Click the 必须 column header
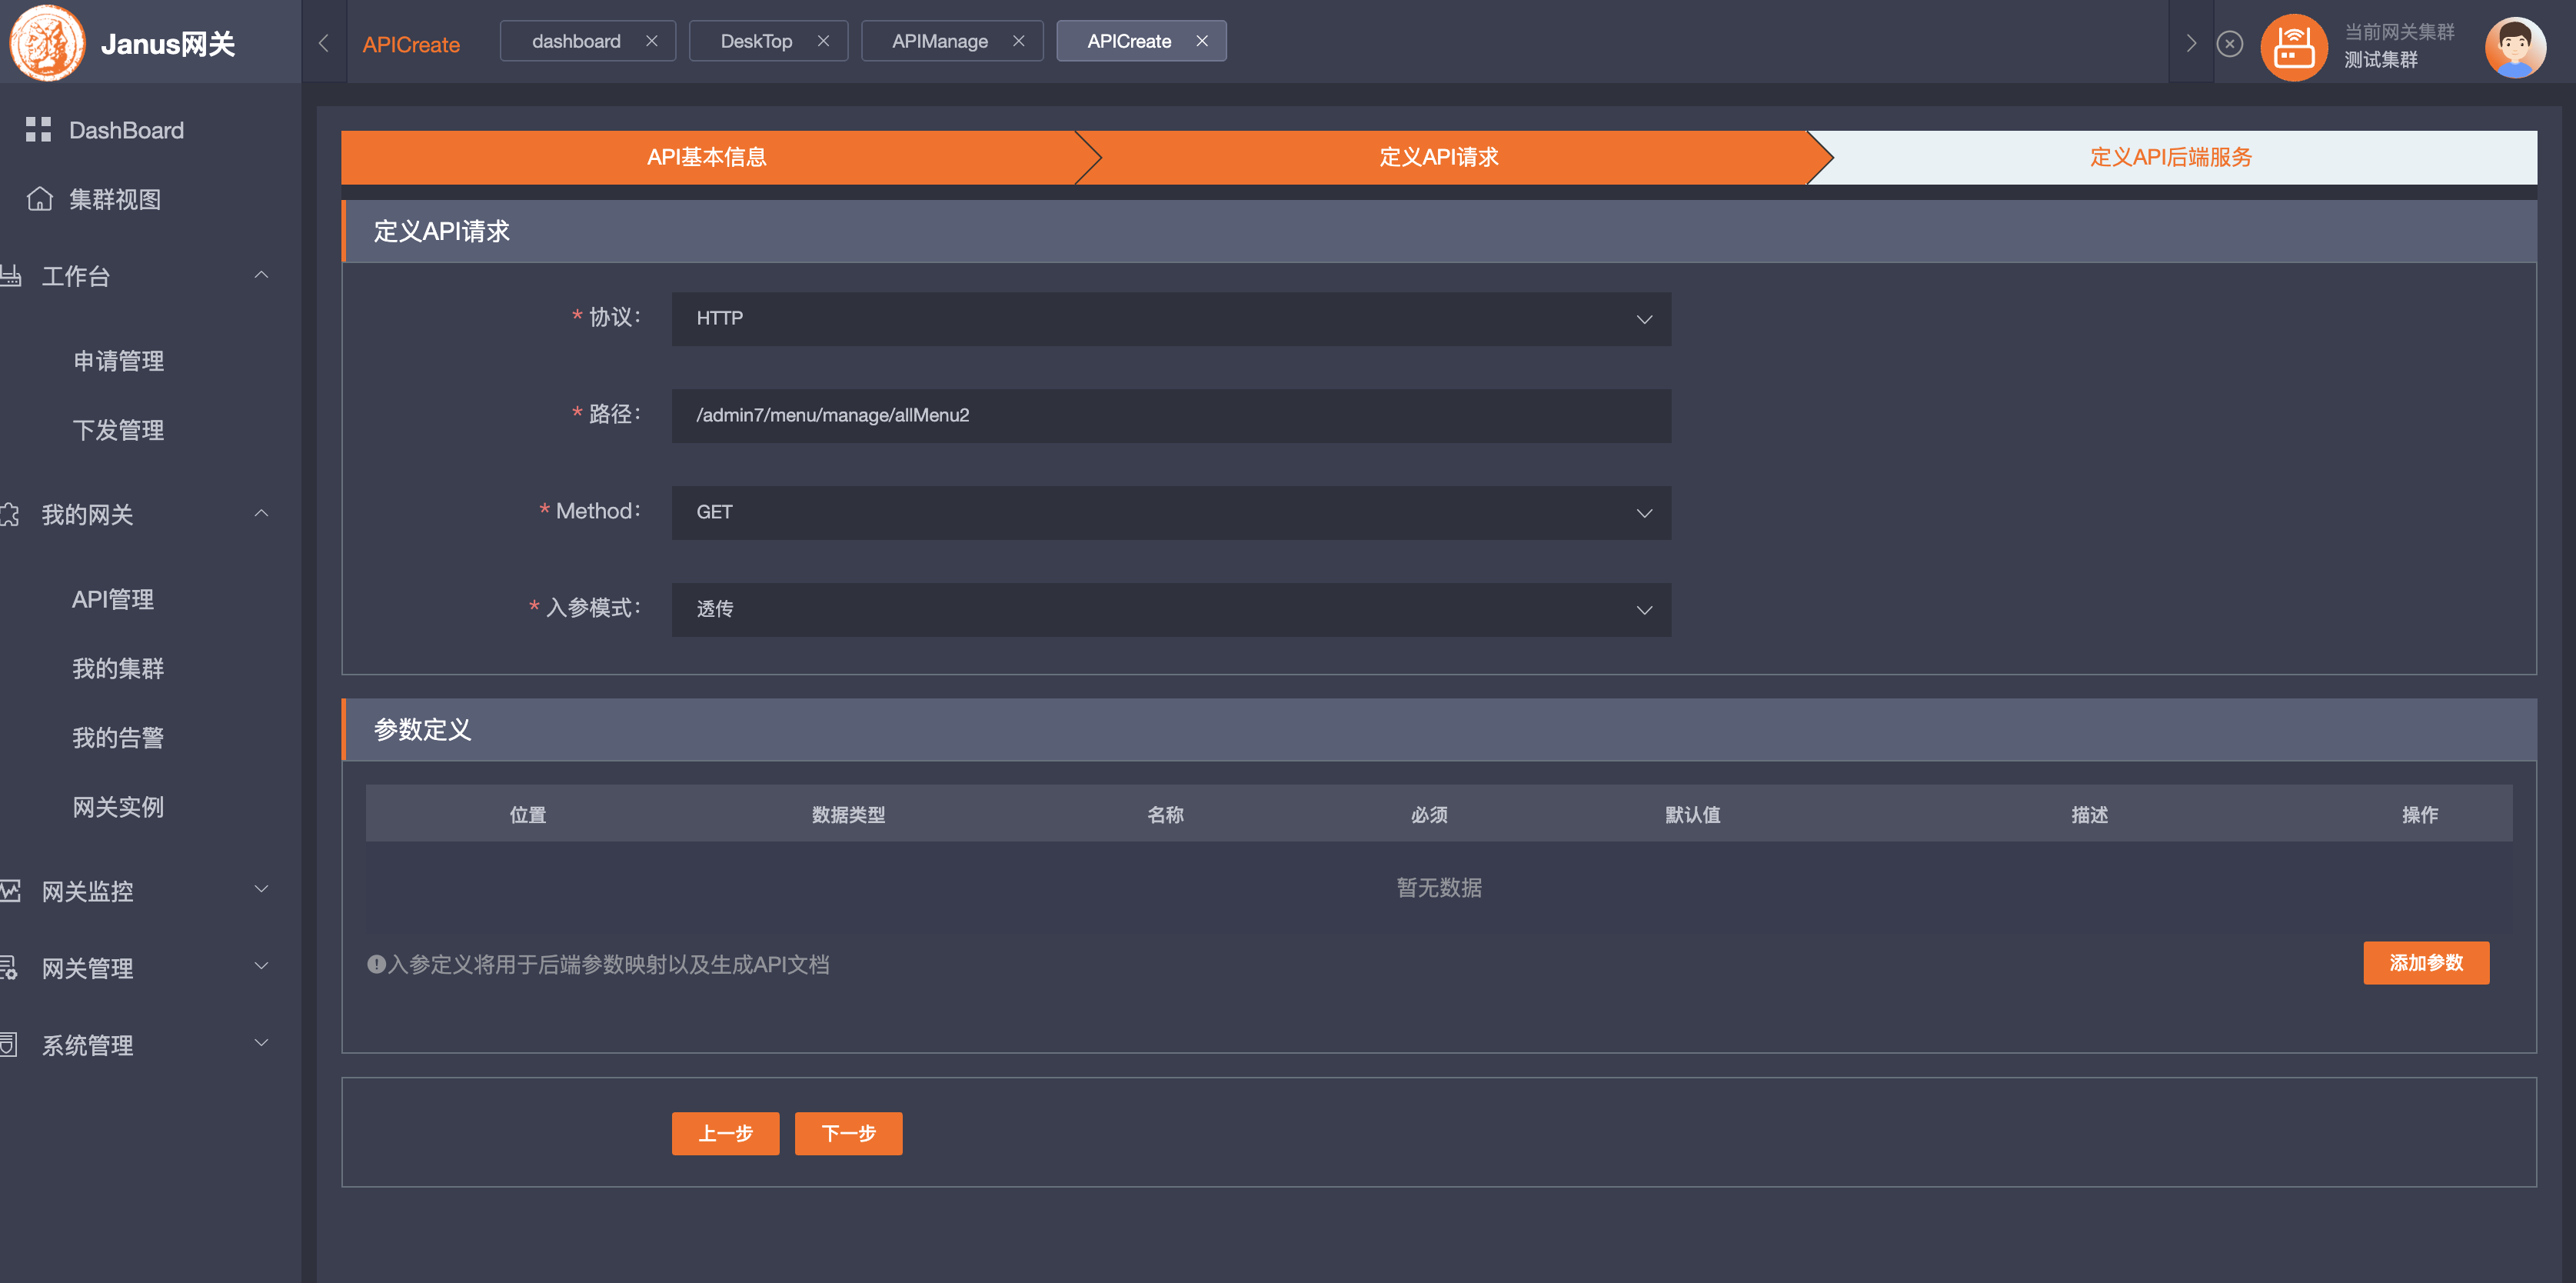This screenshot has width=2576, height=1283. coord(1429,814)
